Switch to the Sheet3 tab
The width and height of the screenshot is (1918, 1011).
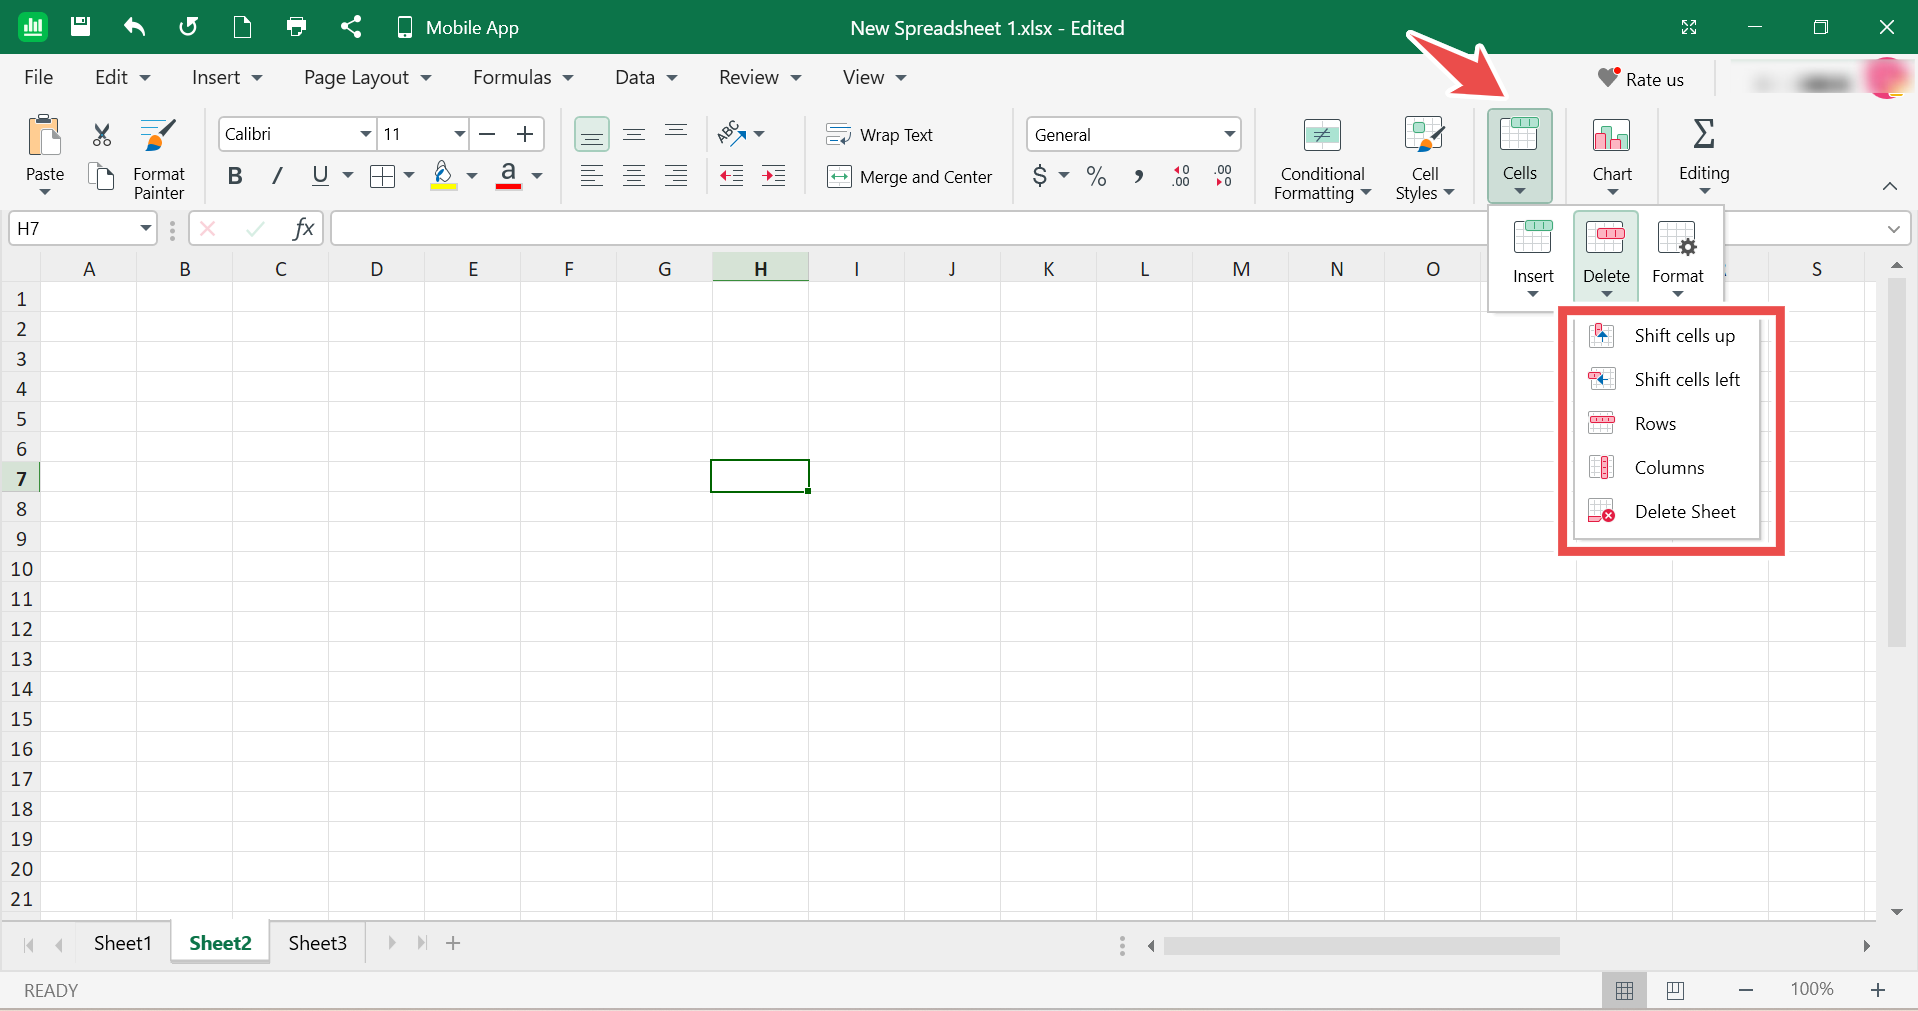coord(316,942)
